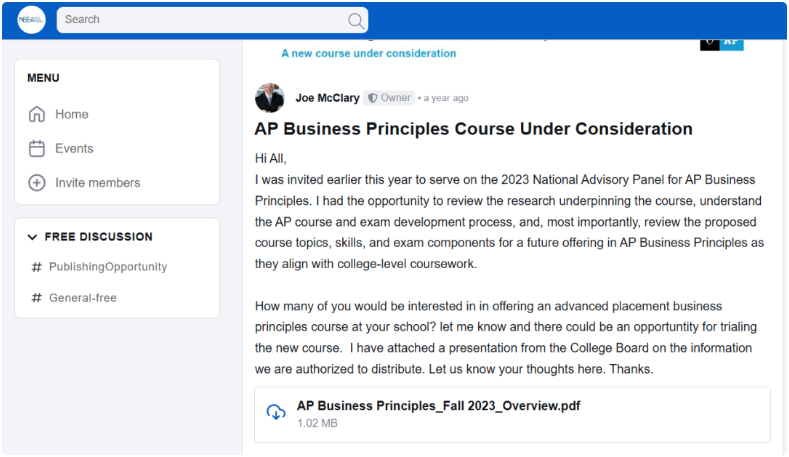Focus the Search input field
Screen dimensions: 789x457
click(212, 20)
